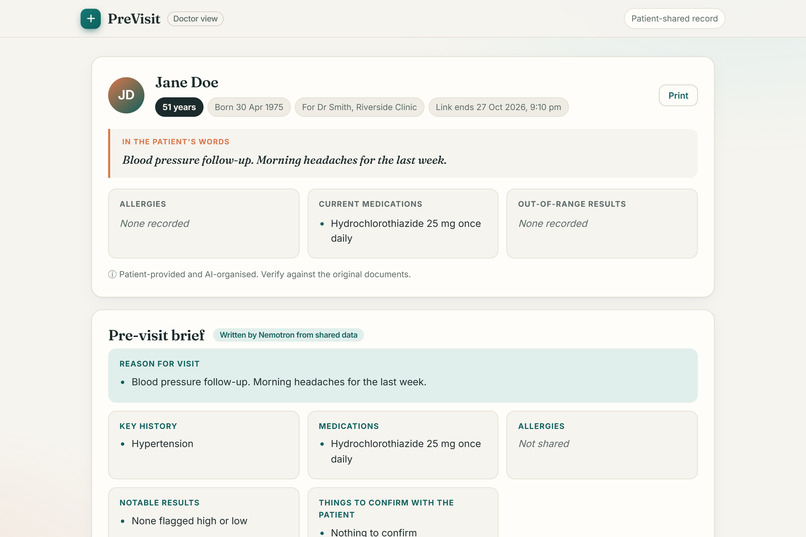Click None recorded under Out-of-range results
806x537 pixels.
coord(553,224)
